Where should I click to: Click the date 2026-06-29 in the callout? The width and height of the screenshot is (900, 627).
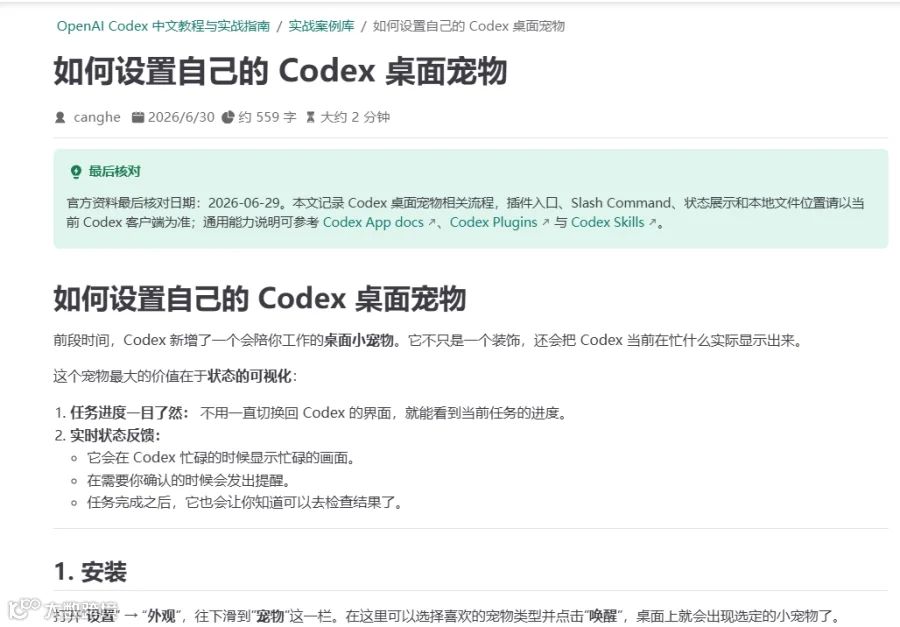coord(244,203)
